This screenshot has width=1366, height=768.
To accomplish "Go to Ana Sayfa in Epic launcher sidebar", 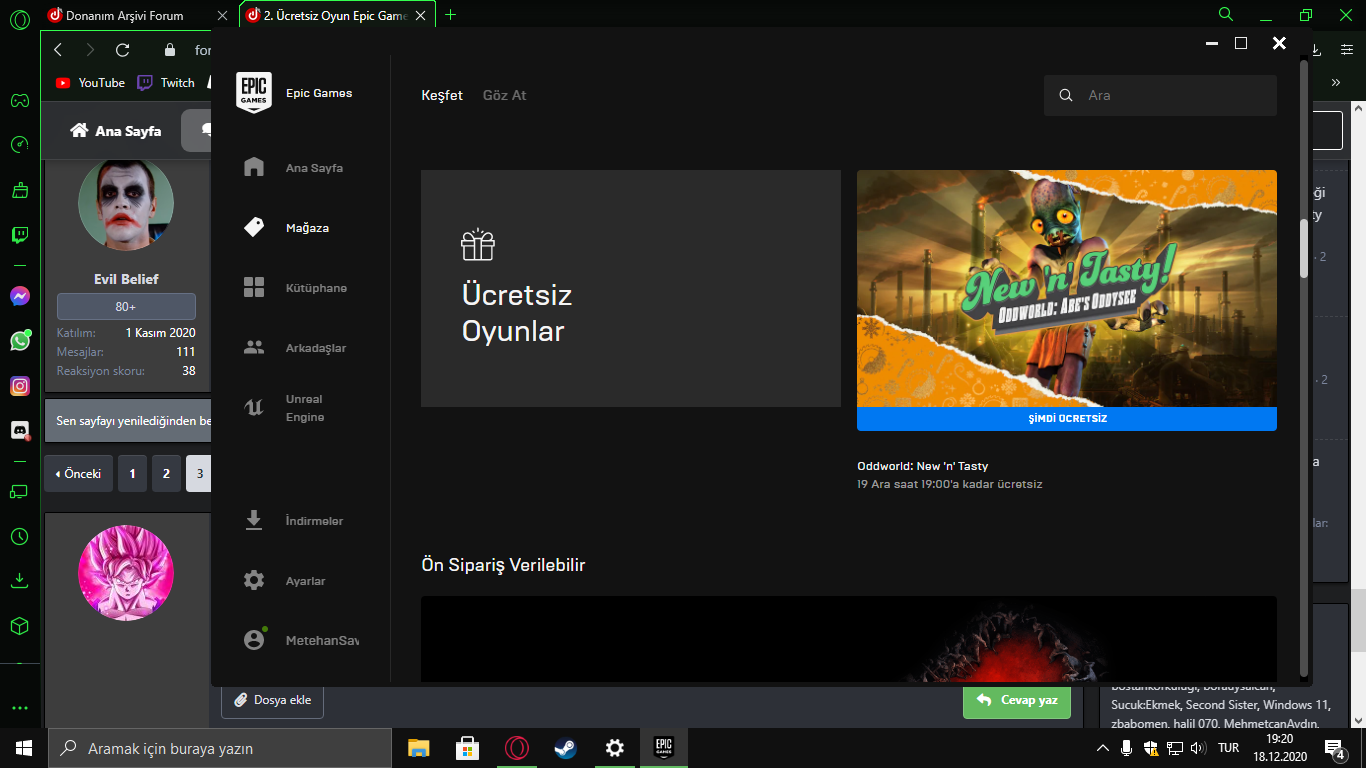I will [293, 167].
